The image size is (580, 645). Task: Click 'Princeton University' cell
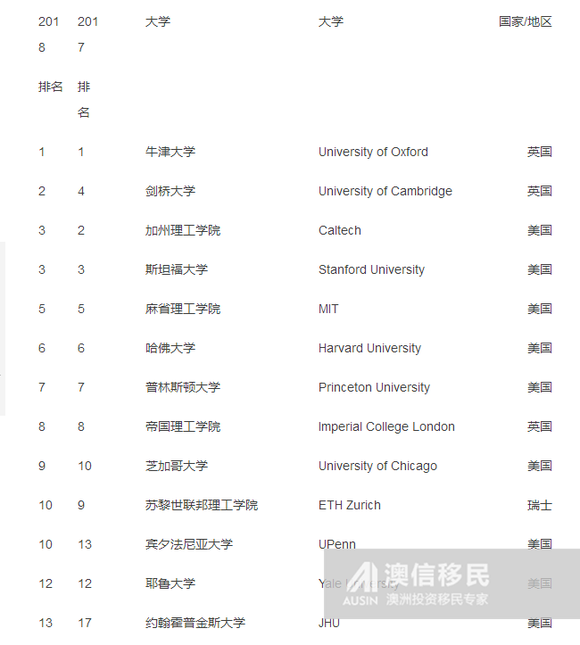374,387
